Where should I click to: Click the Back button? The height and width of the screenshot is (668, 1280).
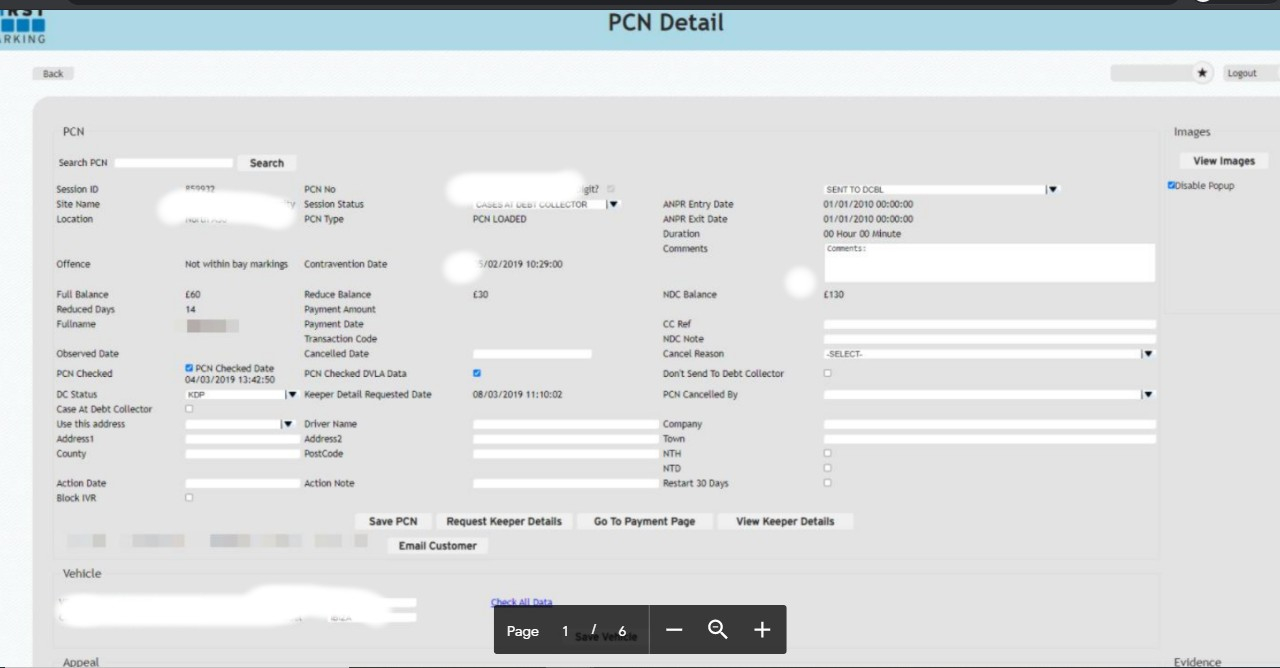[x=53, y=74]
